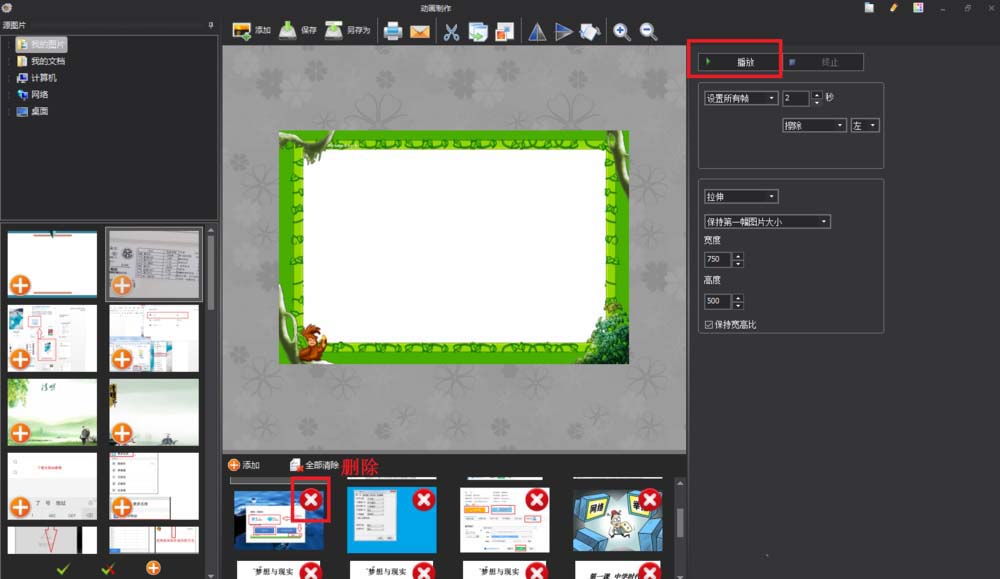Click the height input showing 500

717,301
